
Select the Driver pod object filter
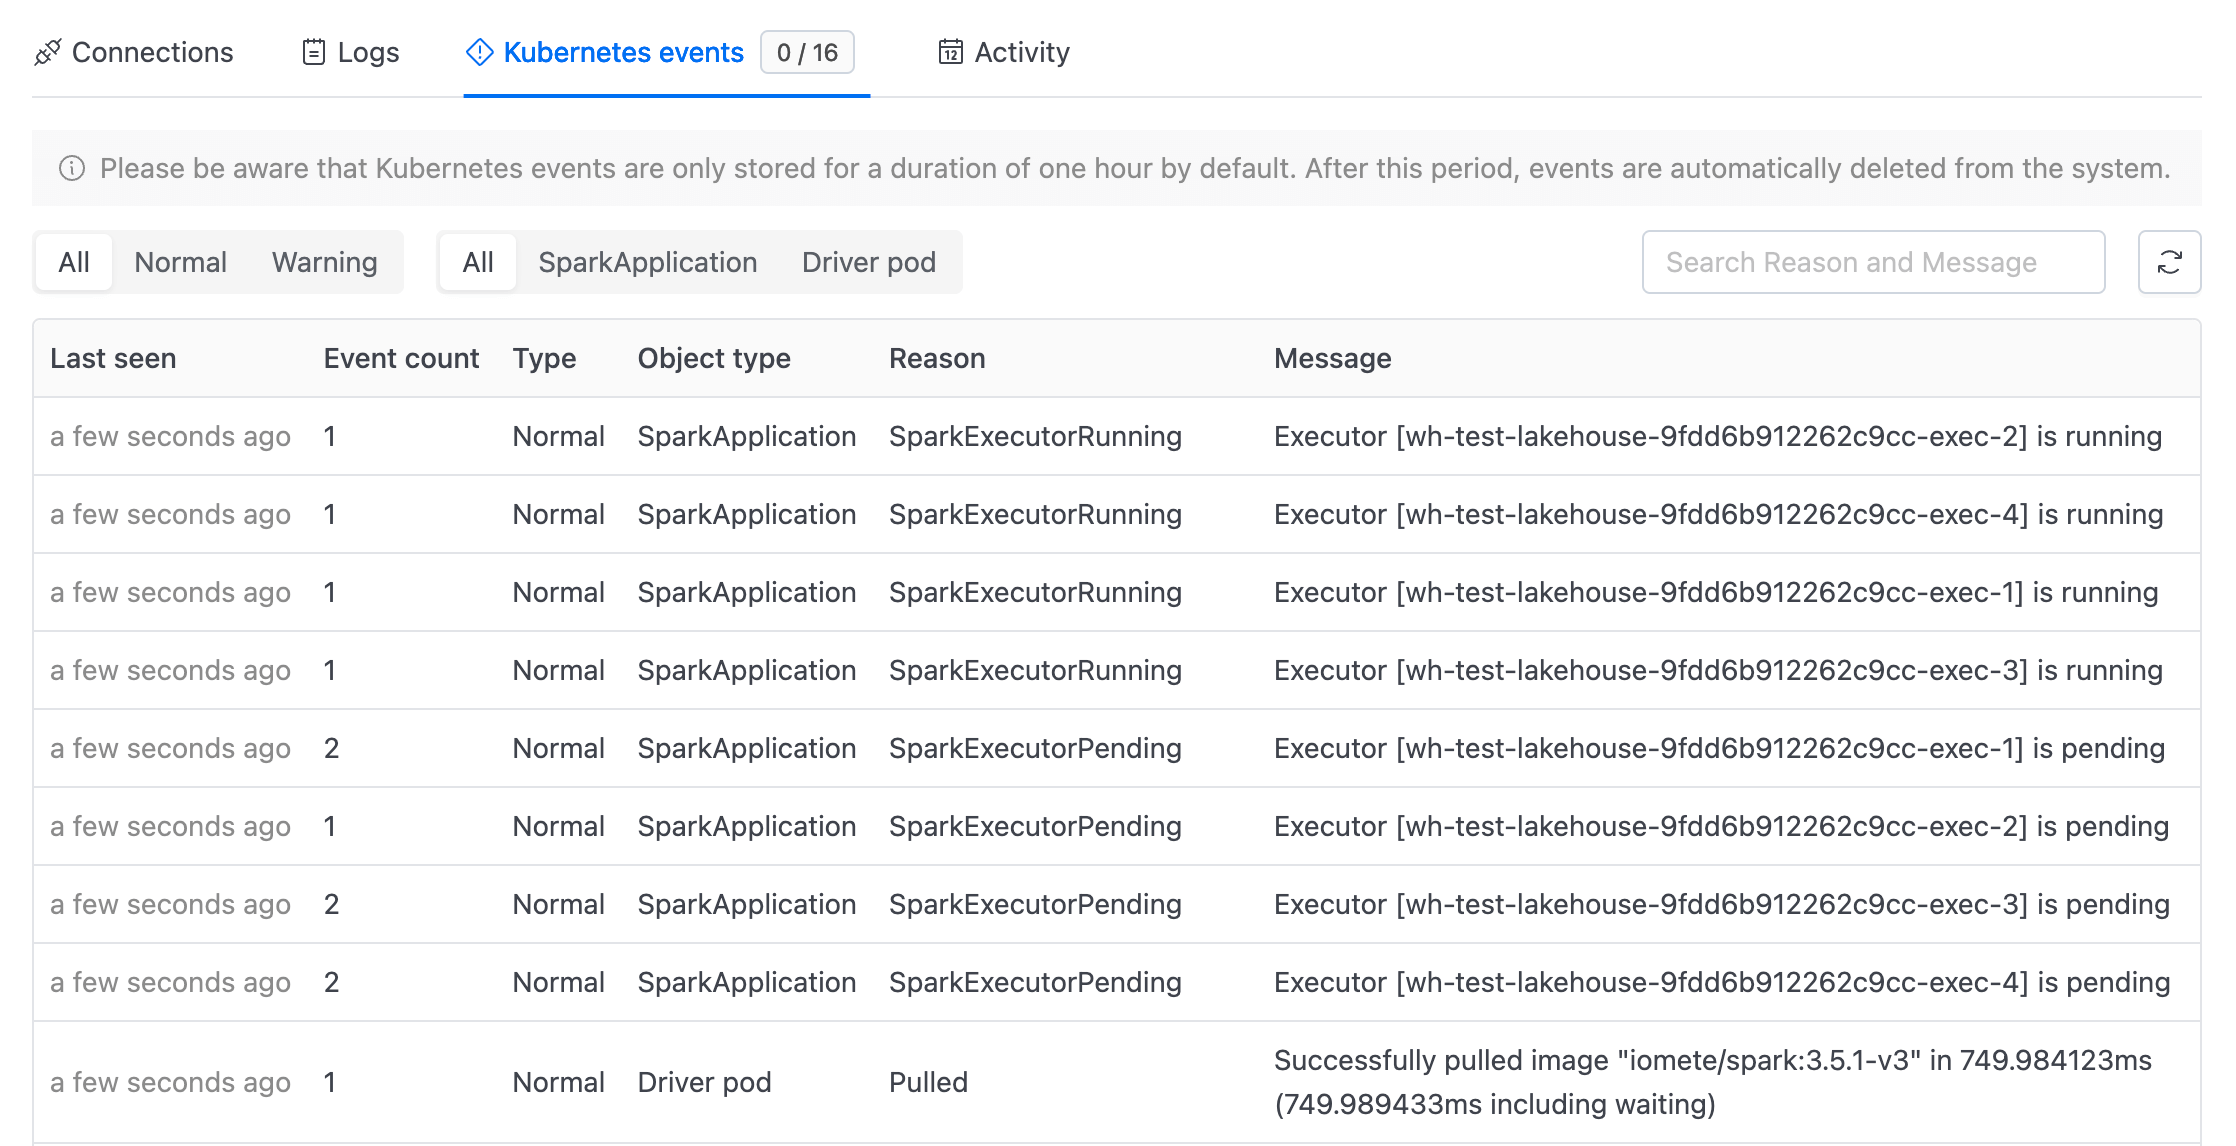click(871, 262)
